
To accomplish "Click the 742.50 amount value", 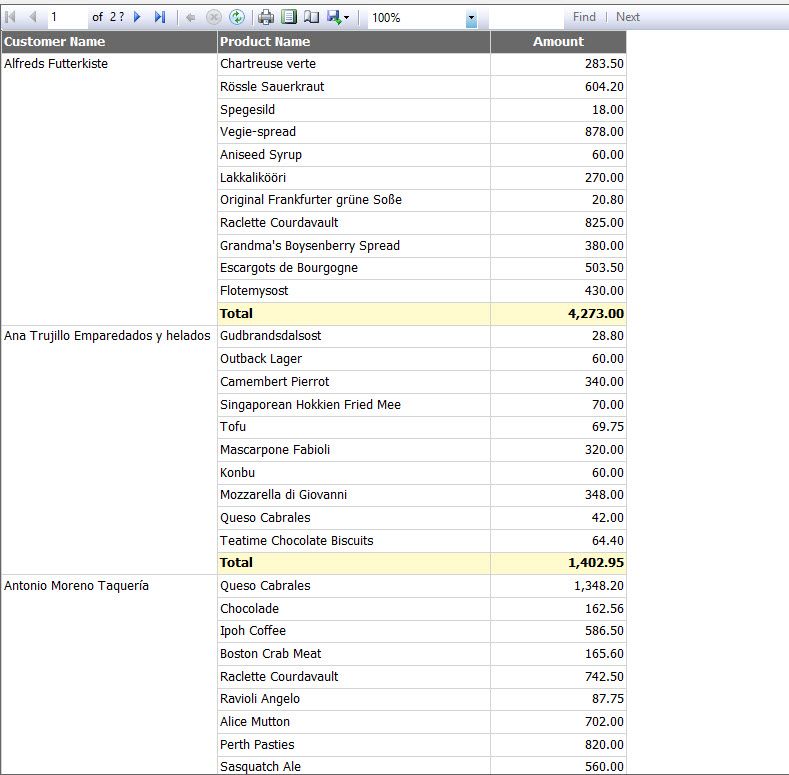I will [559, 677].
